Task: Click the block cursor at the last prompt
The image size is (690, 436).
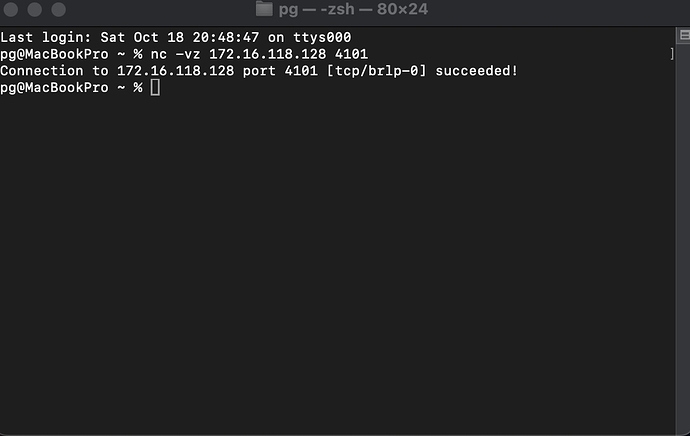Action: [155, 88]
